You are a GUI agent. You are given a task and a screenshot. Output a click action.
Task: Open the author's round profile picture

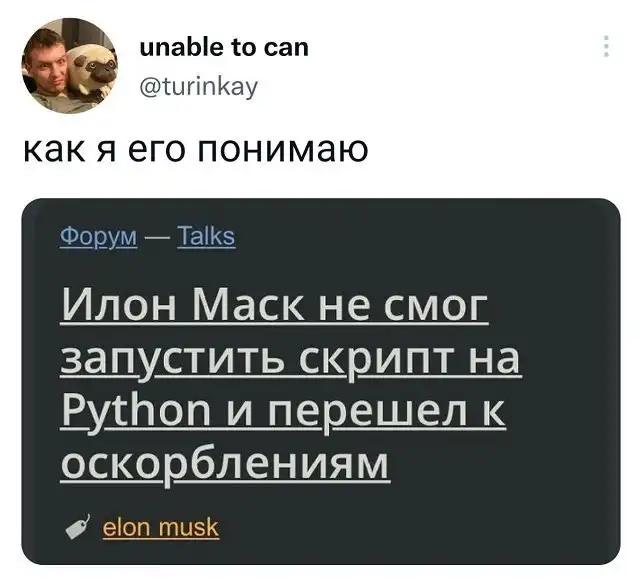(x=69, y=65)
